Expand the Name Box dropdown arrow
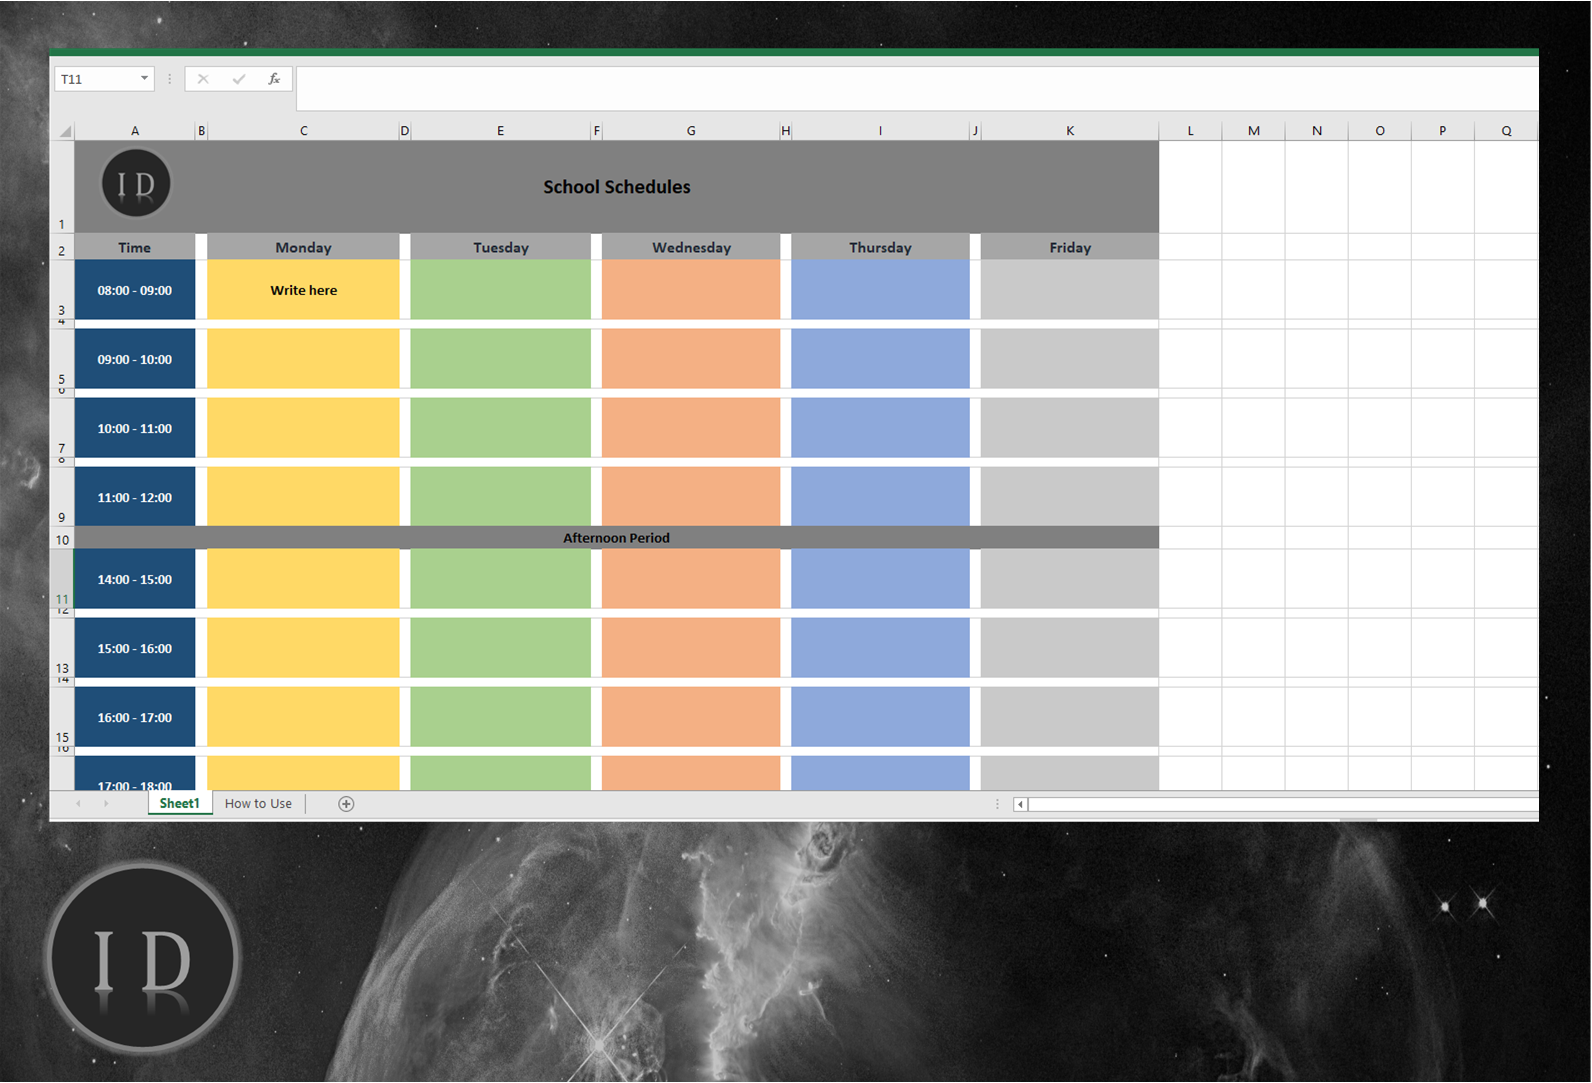1592x1083 pixels. (144, 79)
